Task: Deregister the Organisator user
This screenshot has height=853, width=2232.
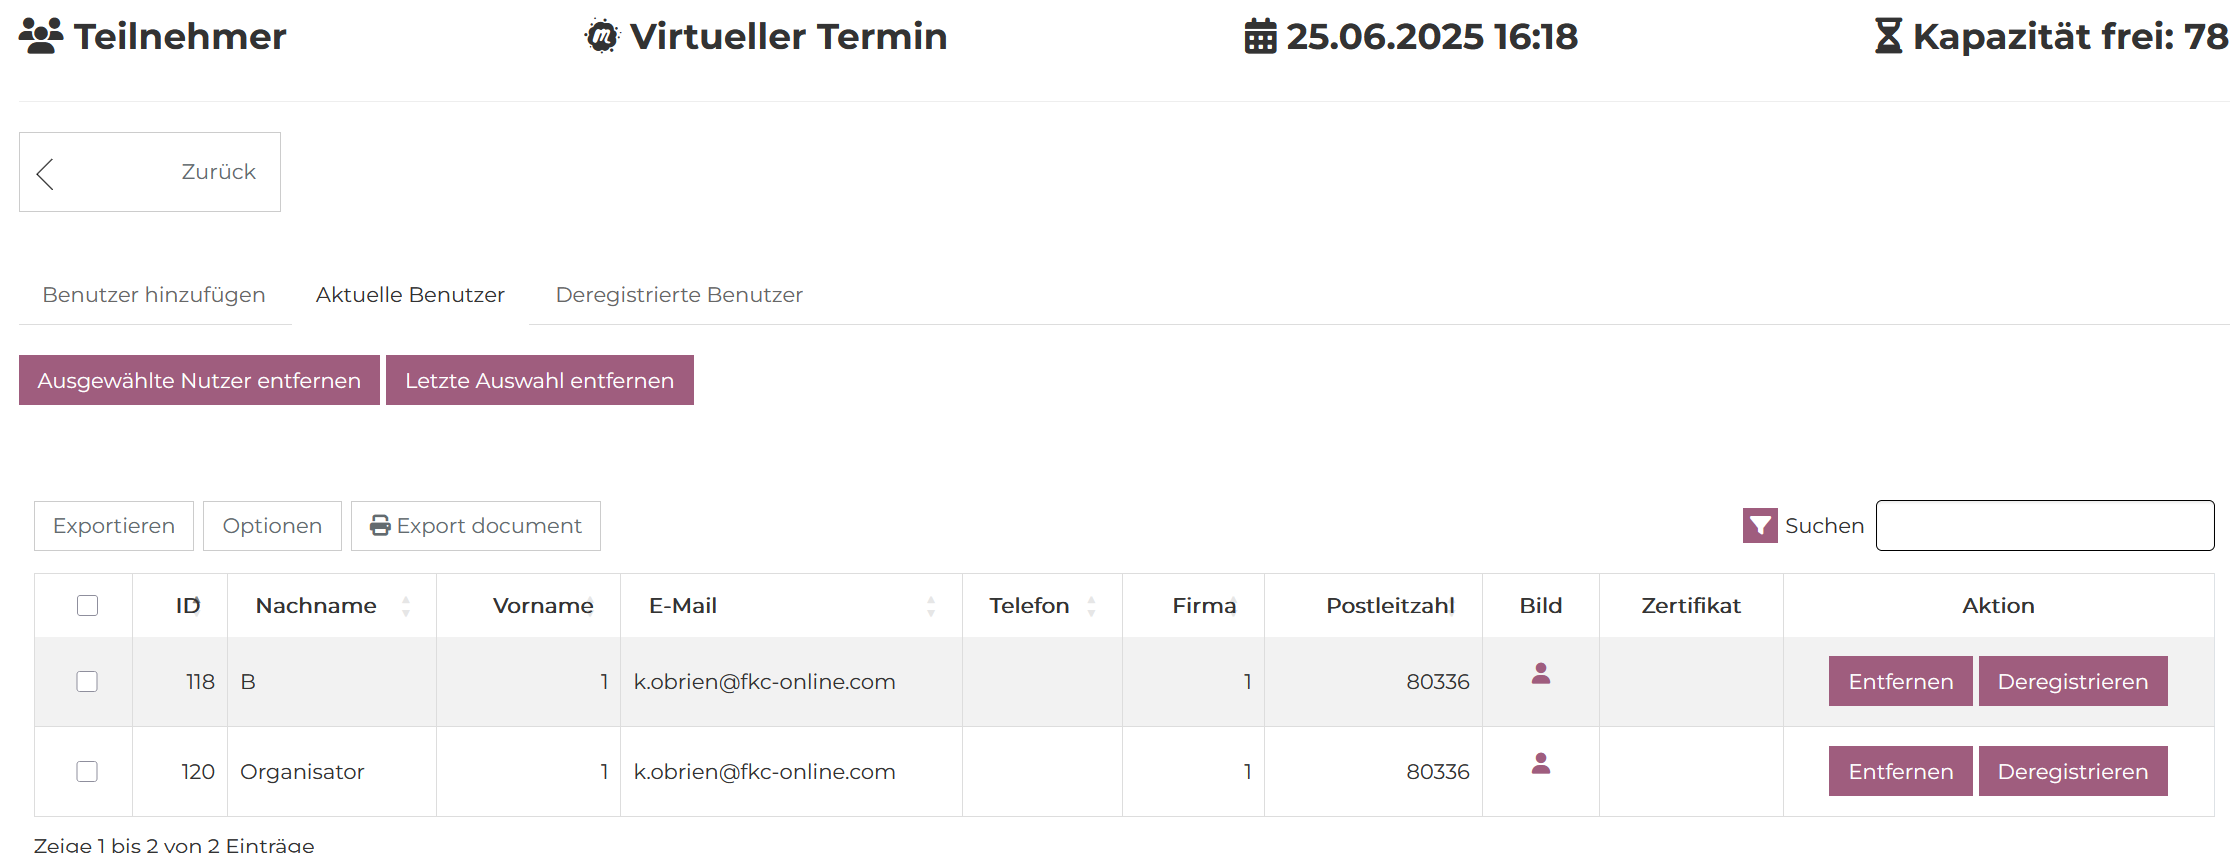Action: pos(2072,772)
